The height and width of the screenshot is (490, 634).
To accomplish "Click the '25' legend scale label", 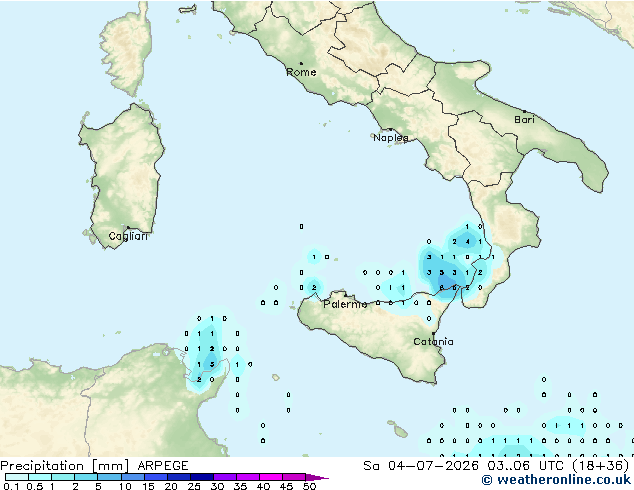I will pos(194,486).
